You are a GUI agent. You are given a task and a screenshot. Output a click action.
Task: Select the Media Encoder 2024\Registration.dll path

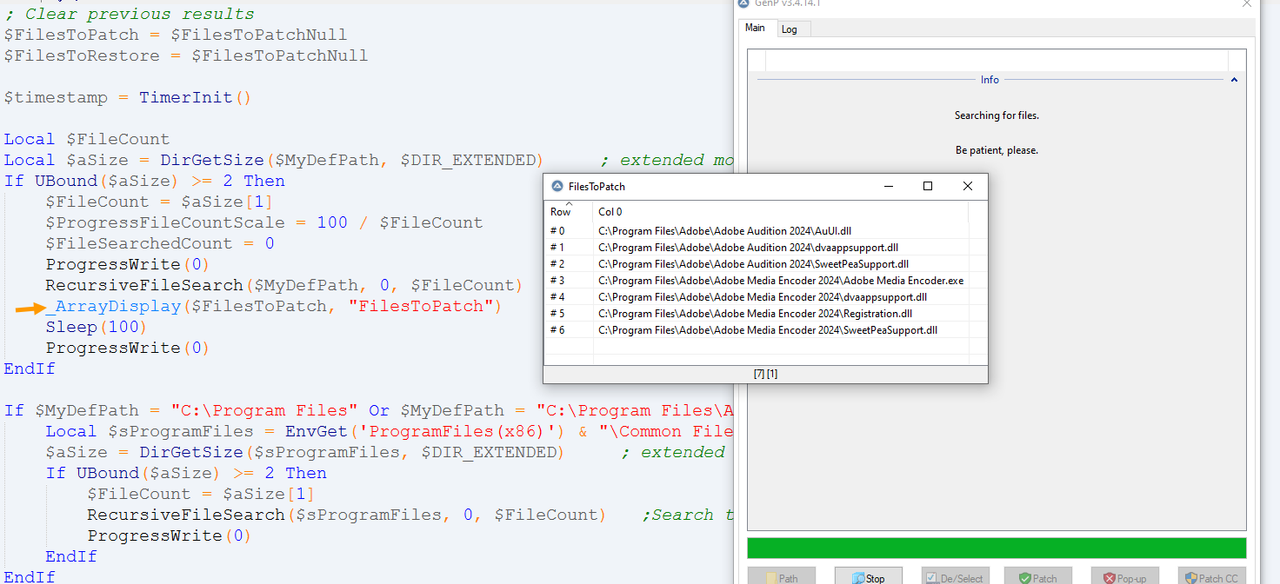click(x=755, y=314)
